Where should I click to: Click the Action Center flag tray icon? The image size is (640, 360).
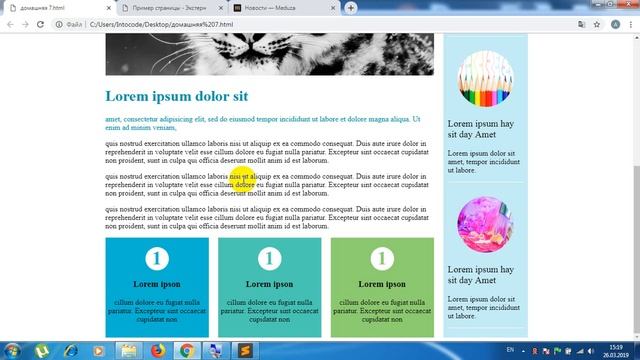pyautogui.click(x=558, y=351)
